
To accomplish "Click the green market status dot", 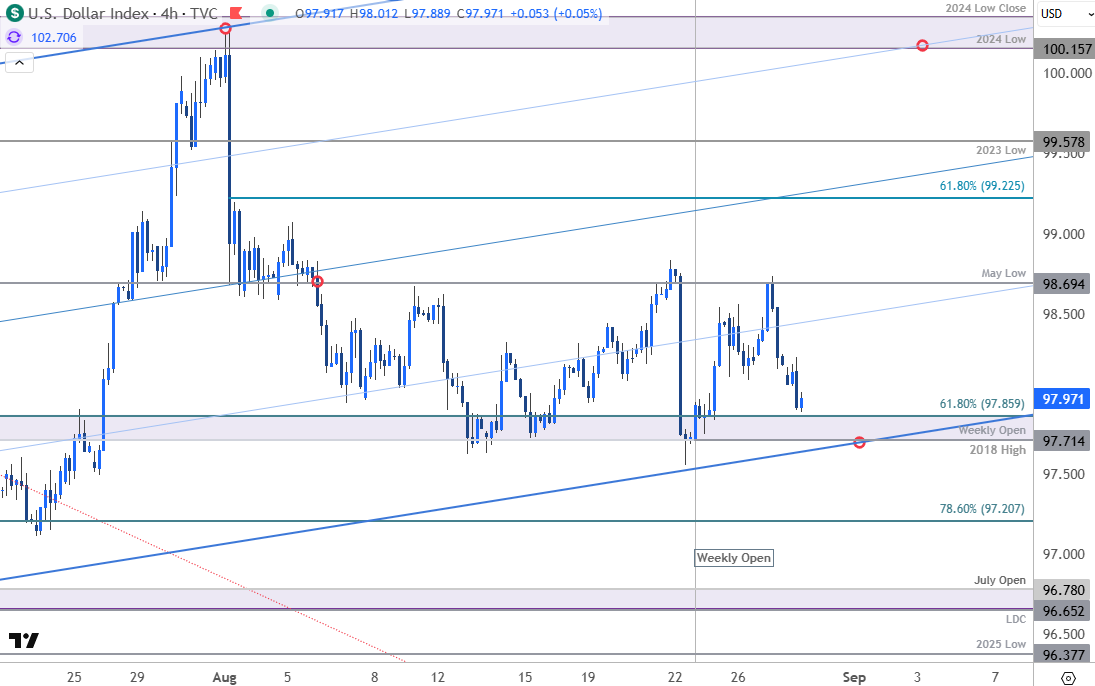I will click(270, 13).
